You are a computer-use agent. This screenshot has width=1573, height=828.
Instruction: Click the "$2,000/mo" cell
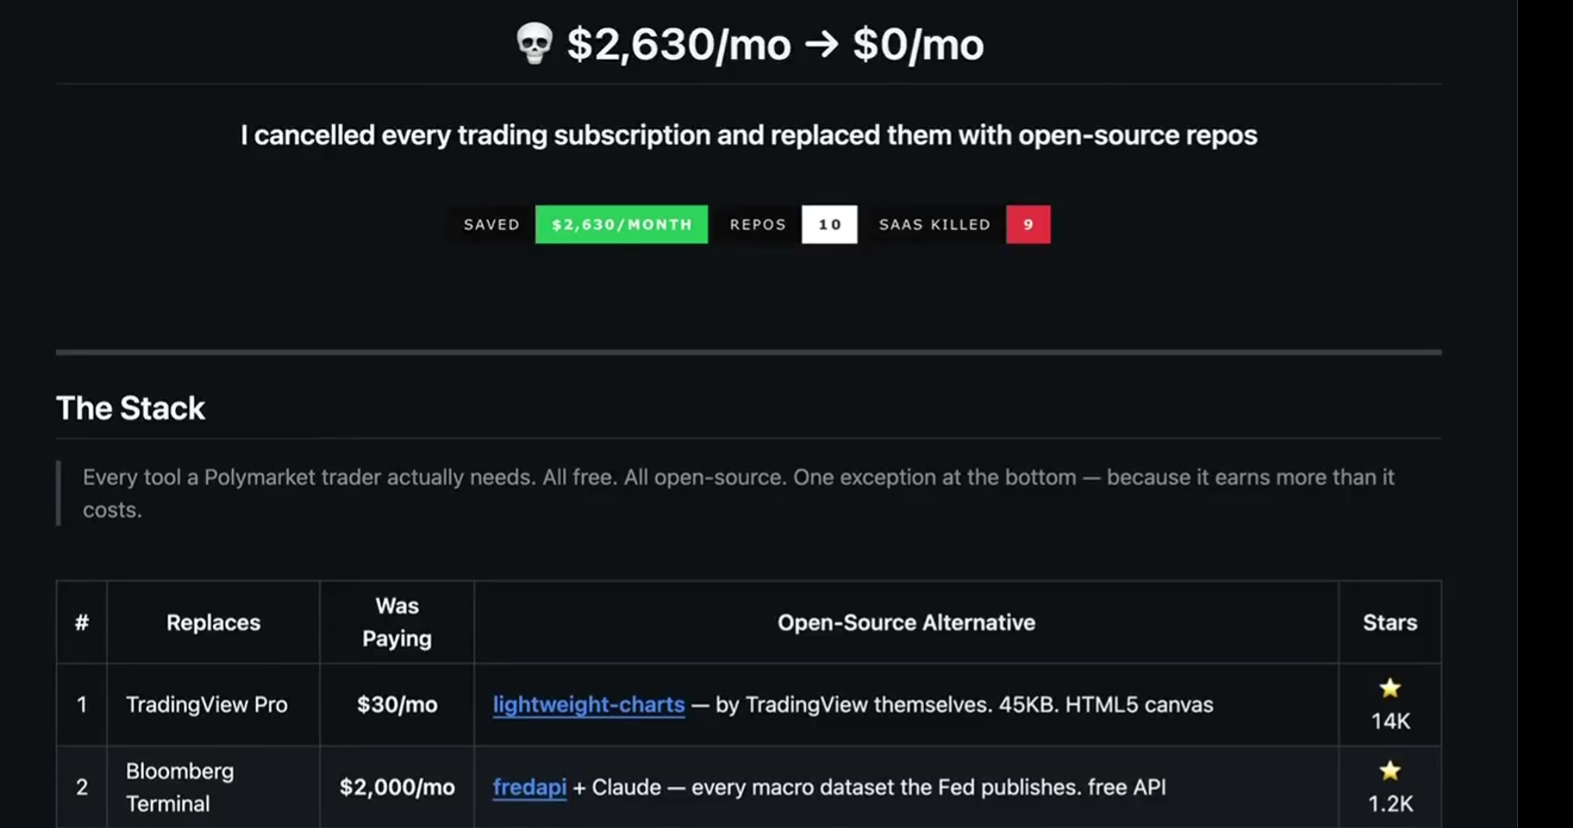pos(397,787)
